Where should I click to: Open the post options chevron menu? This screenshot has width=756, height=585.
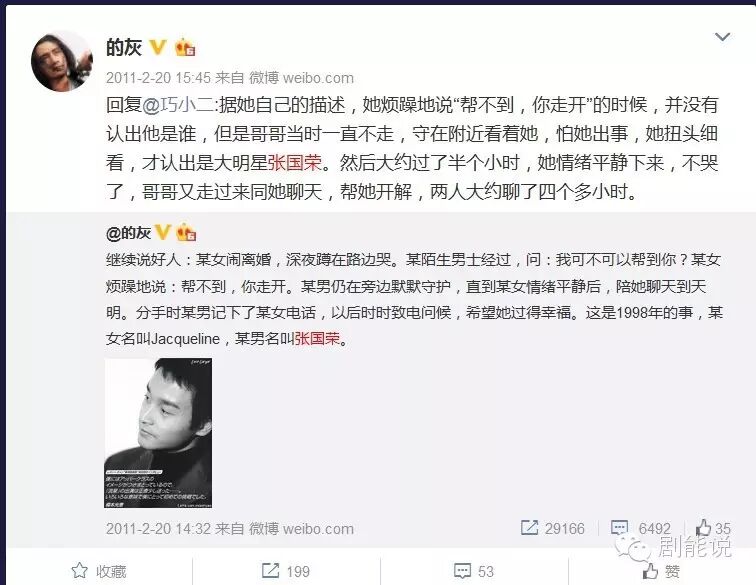(x=722, y=37)
